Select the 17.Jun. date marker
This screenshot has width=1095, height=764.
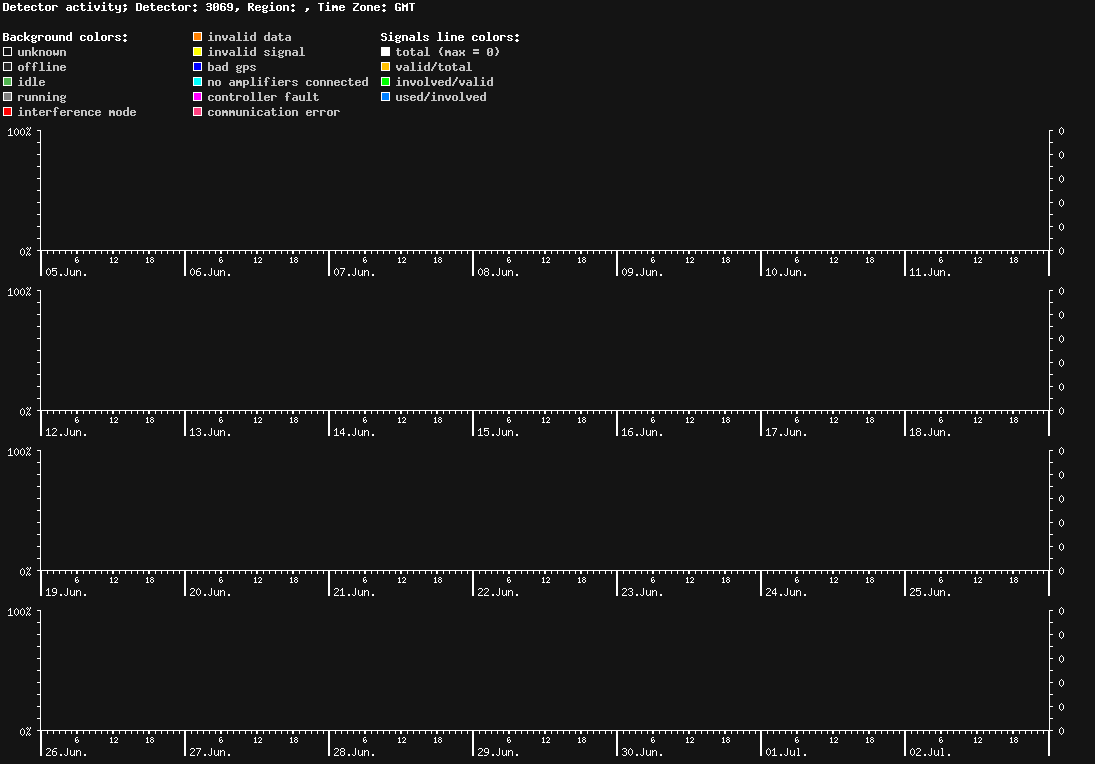point(786,432)
